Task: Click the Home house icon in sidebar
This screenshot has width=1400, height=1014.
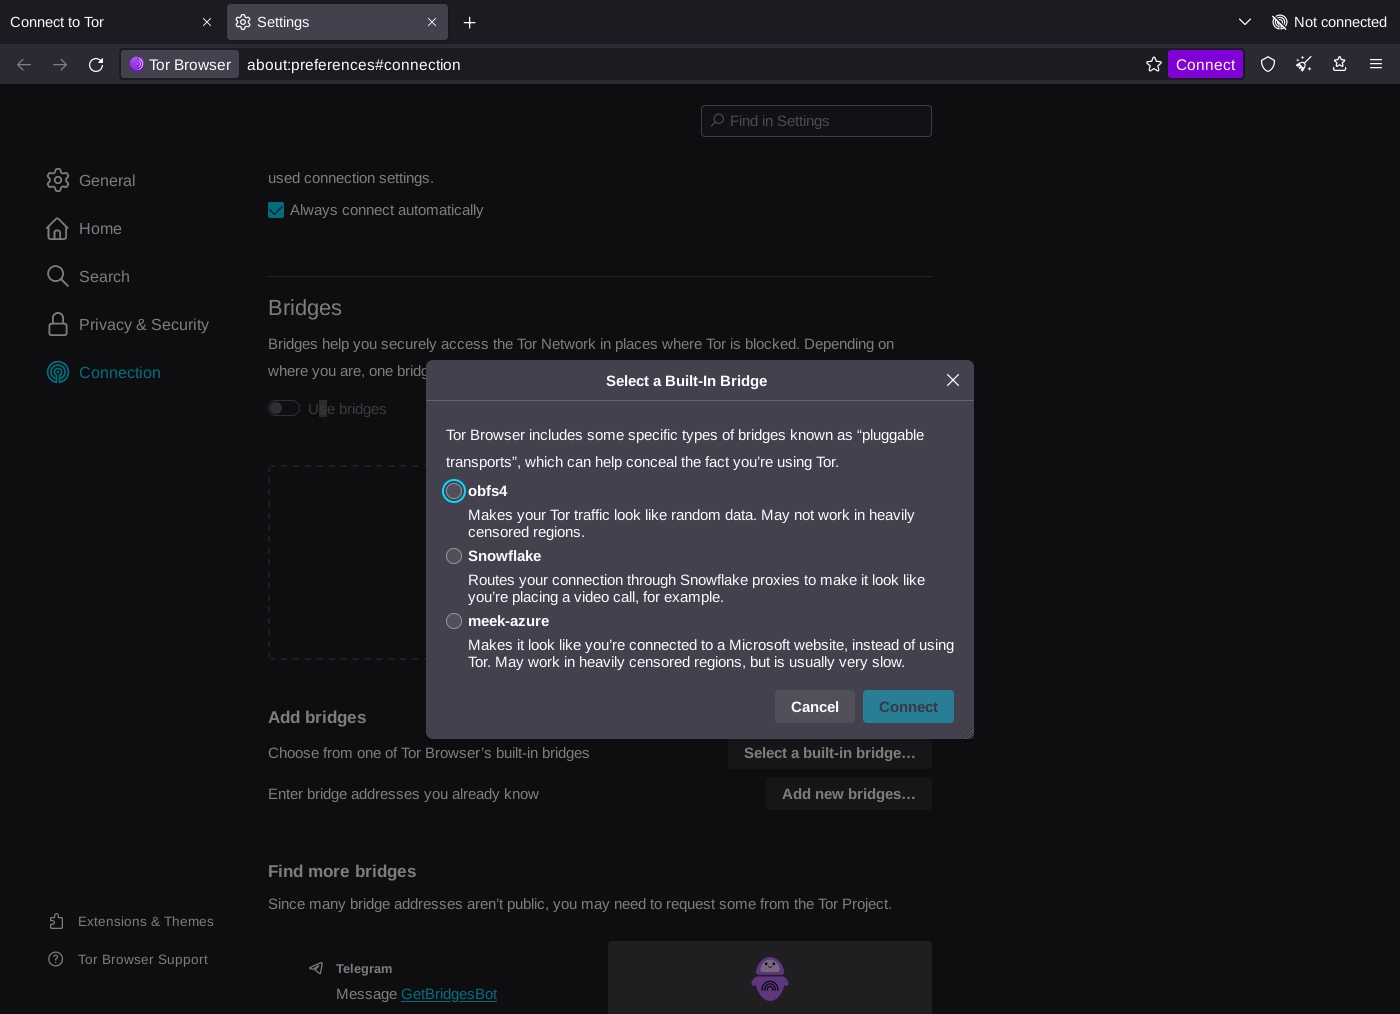Action: 58,228
